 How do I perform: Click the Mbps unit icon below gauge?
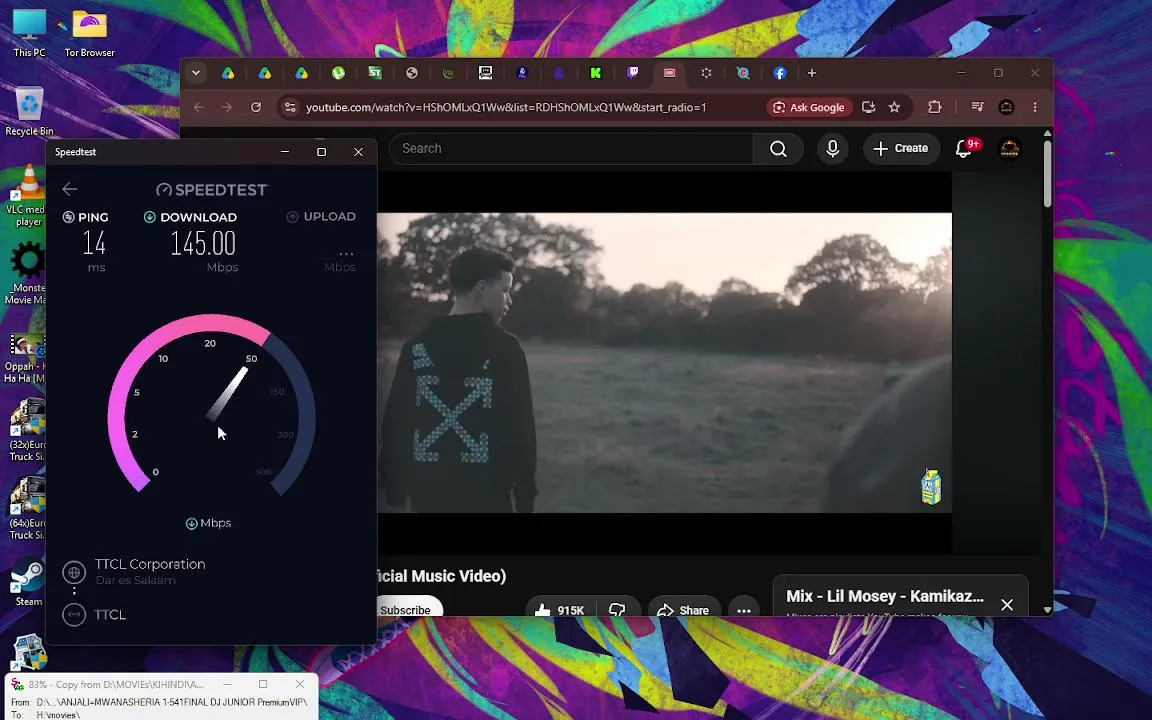click(x=192, y=523)
